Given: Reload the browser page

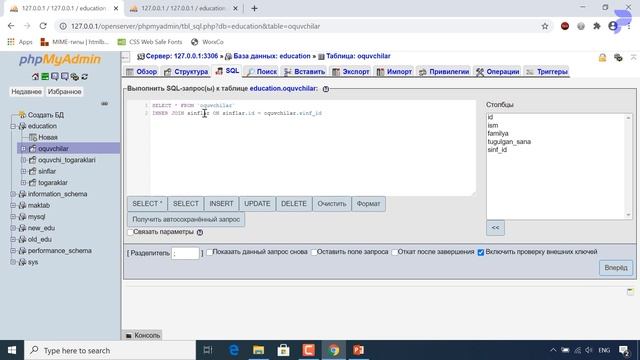Looking at the screenshot, I should pos(43,26).
